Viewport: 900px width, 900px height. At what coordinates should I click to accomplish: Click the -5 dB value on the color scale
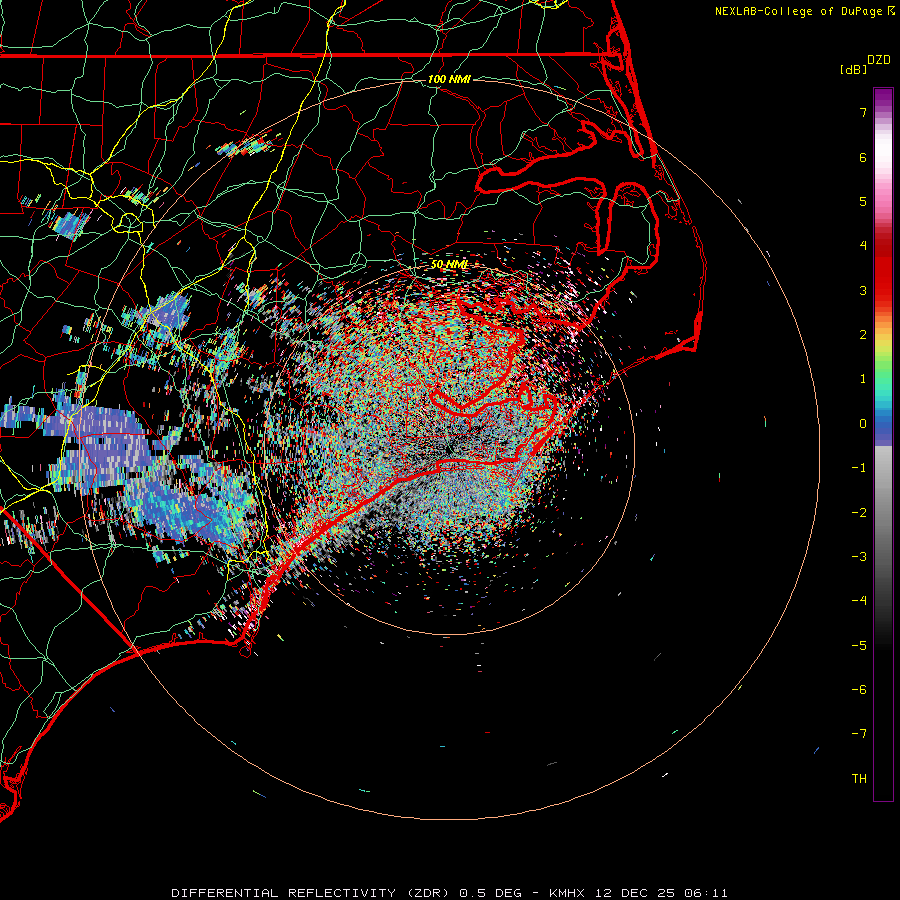pyautogui.click(x=859, y=646)
